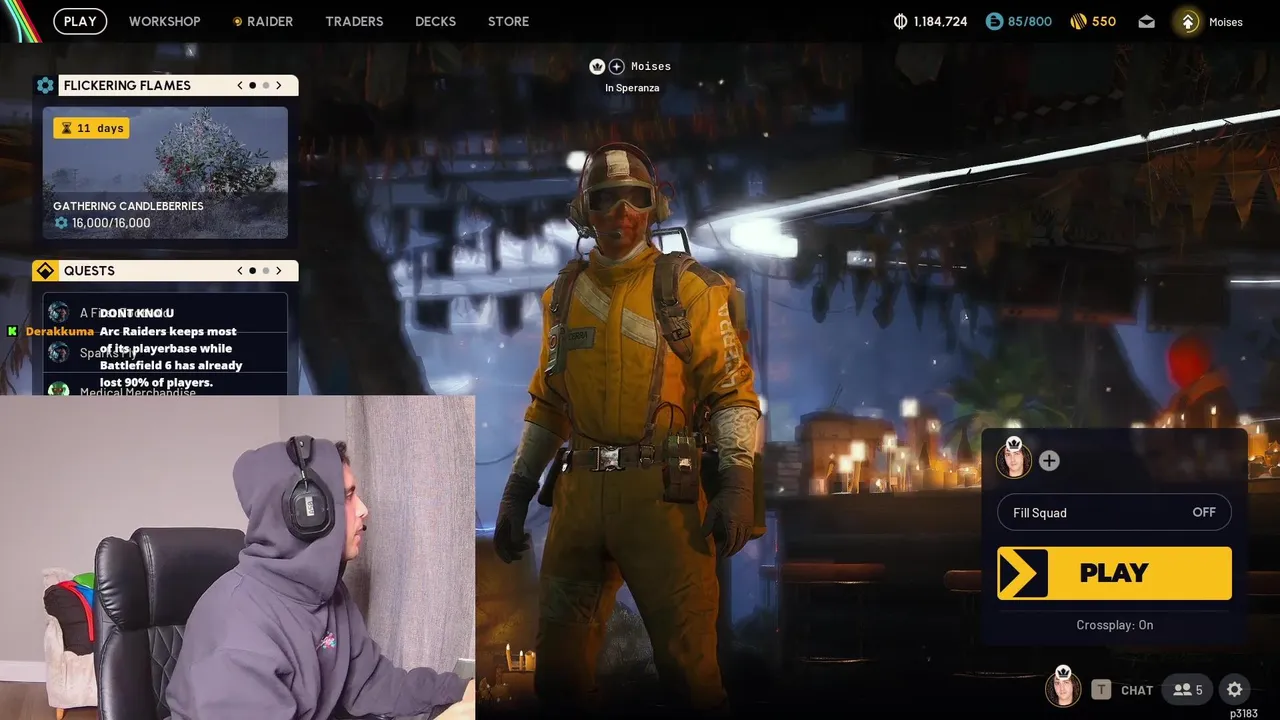Click the glowing level-up arrow profile icon
Image resolution: width=1280 pixels, height=720 pixels.
pos(1188,21)
